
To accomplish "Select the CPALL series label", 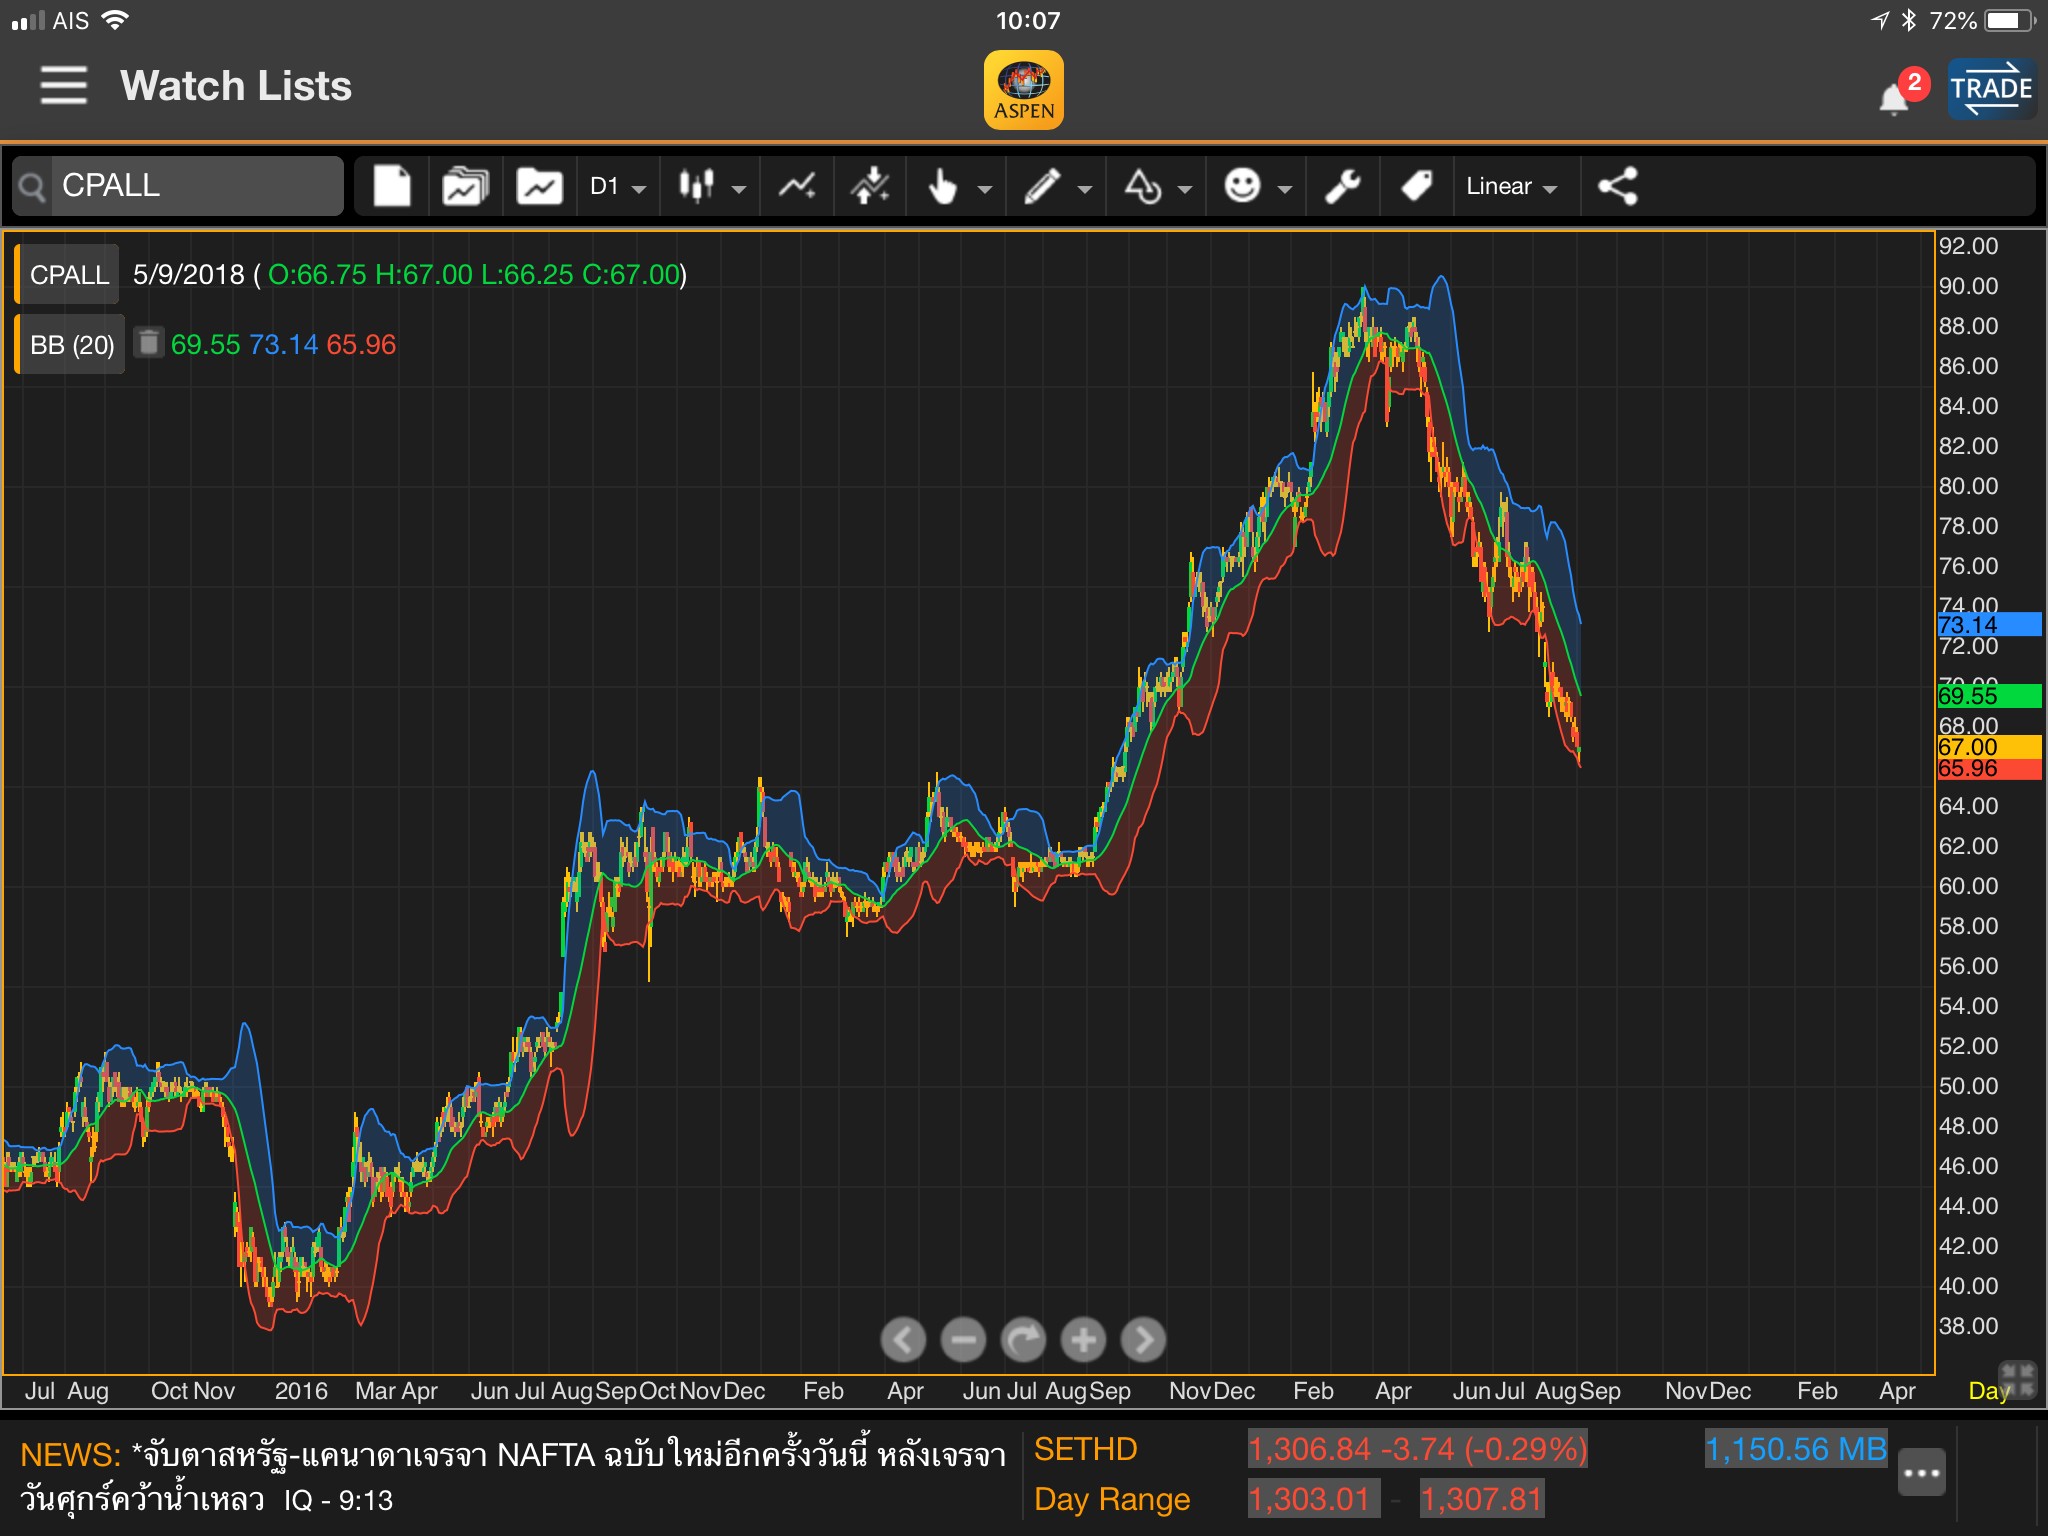I will pos(68,274).
